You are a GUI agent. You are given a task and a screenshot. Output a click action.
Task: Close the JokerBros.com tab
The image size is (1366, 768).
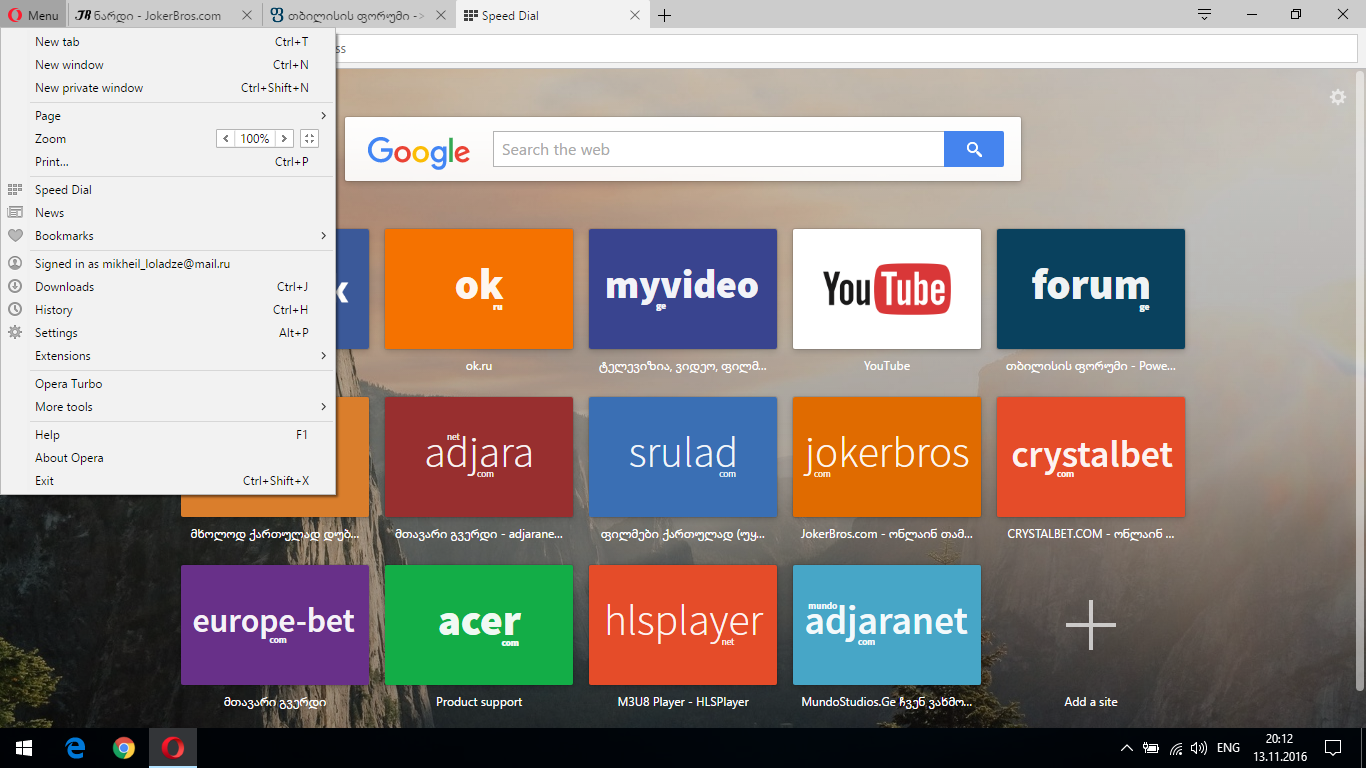tap(247, 16)
